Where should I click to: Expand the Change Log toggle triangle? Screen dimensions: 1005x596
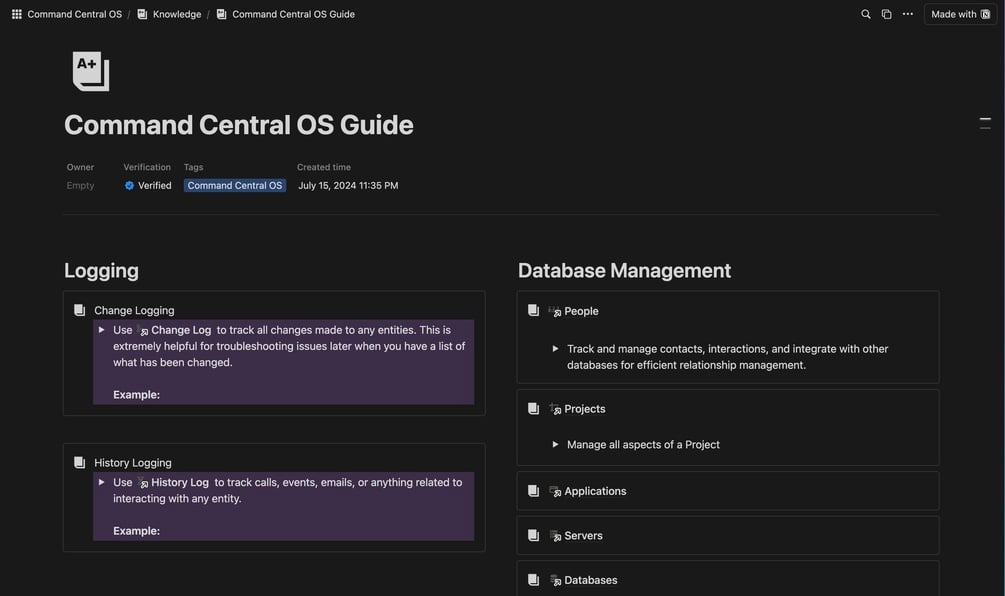pos(101,329)
